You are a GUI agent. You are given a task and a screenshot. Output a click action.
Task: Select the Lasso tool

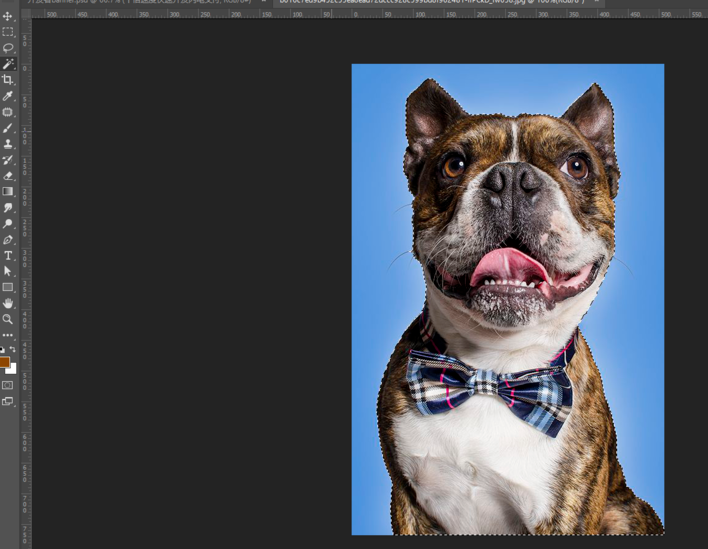[x=8, y=48]
